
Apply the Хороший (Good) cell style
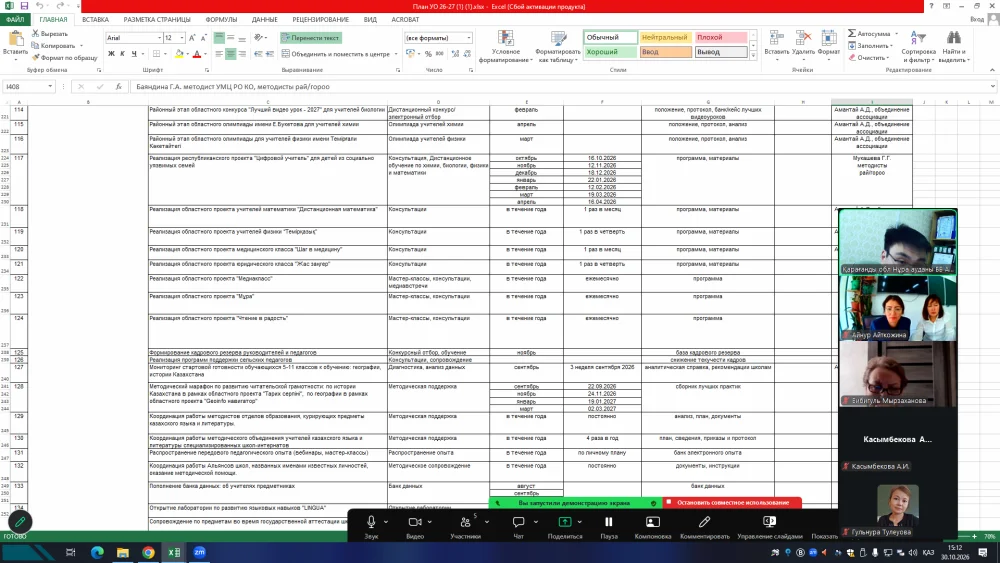pos(610,52)
